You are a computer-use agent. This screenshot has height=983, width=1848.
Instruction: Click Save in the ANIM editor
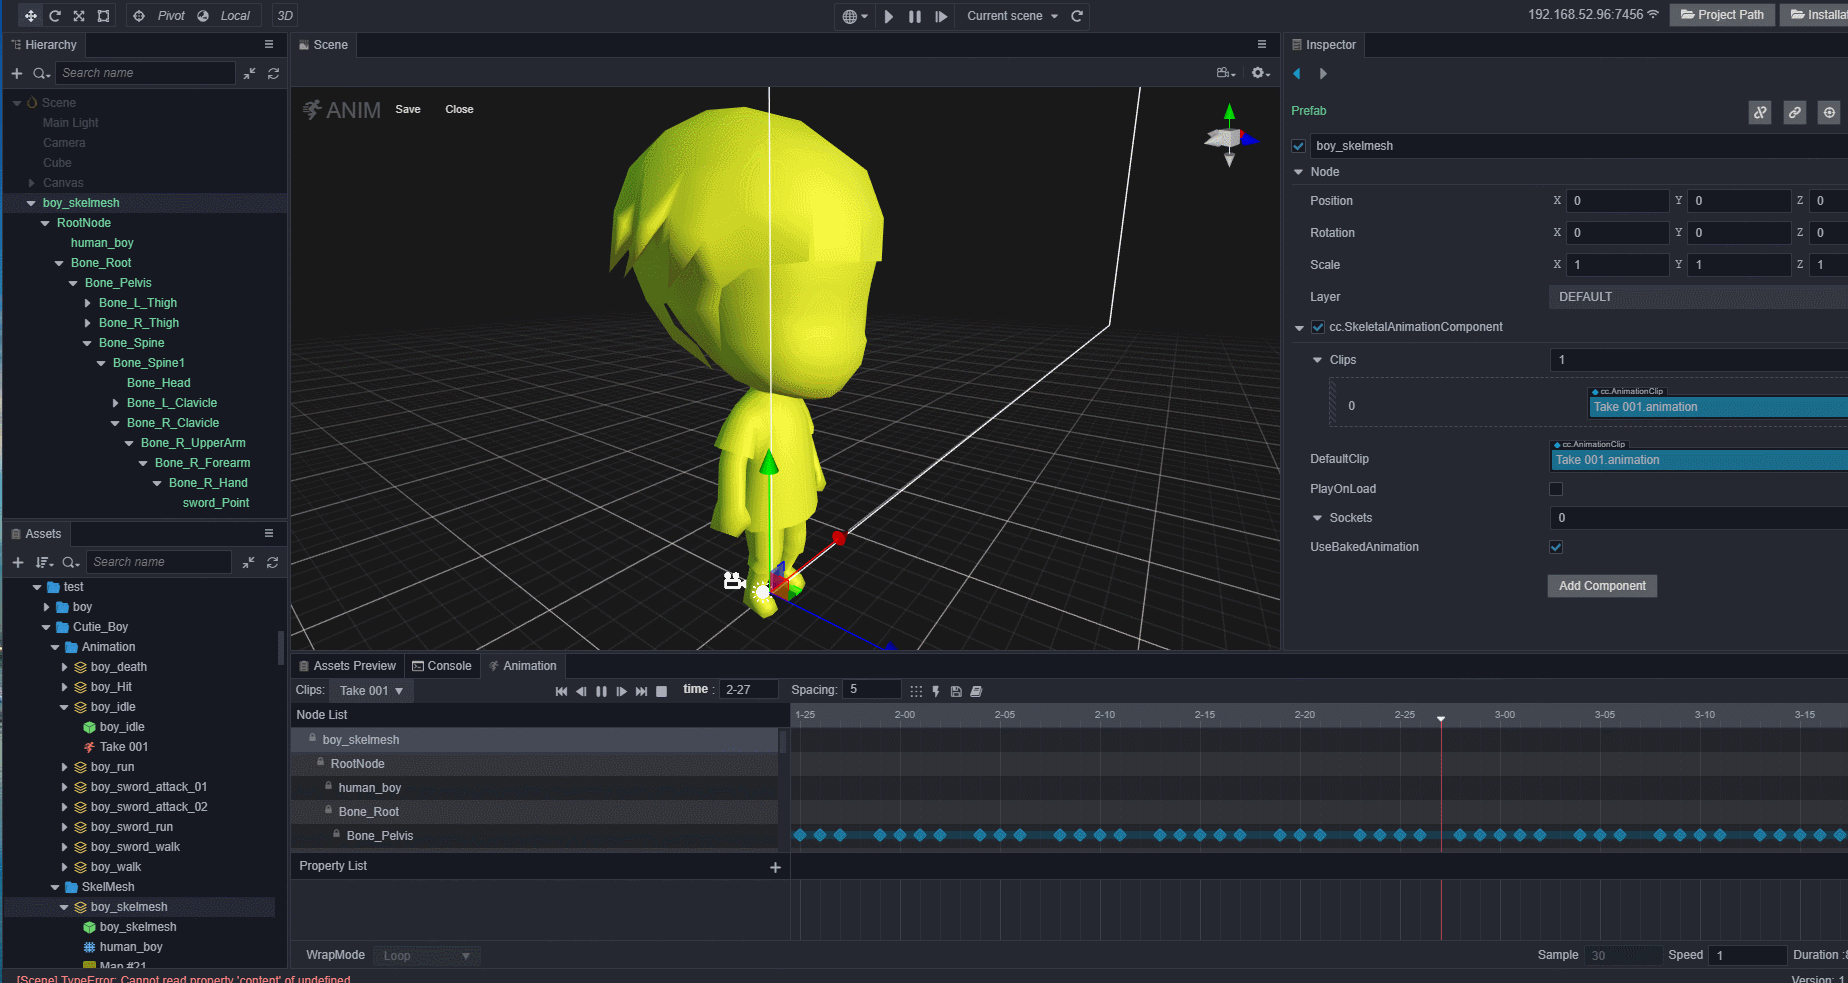click(x=408, y=109)
